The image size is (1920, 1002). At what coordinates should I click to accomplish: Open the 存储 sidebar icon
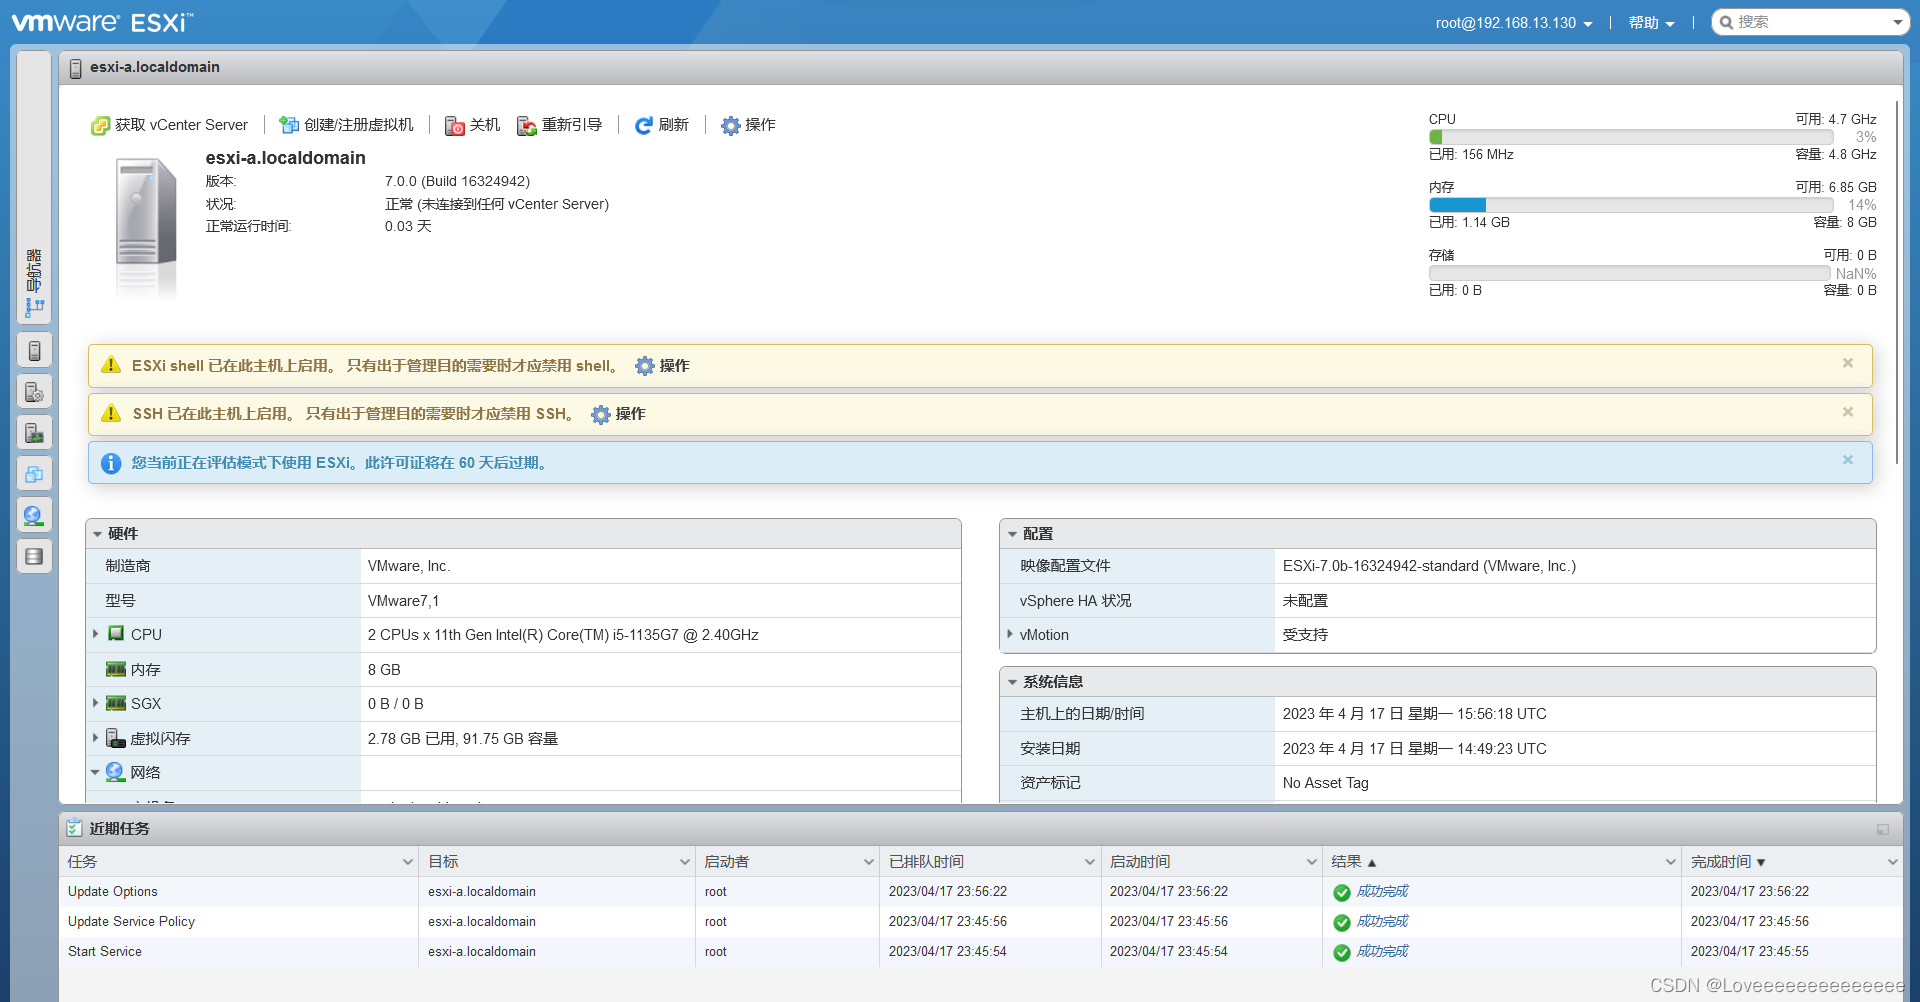coord(35,555)
